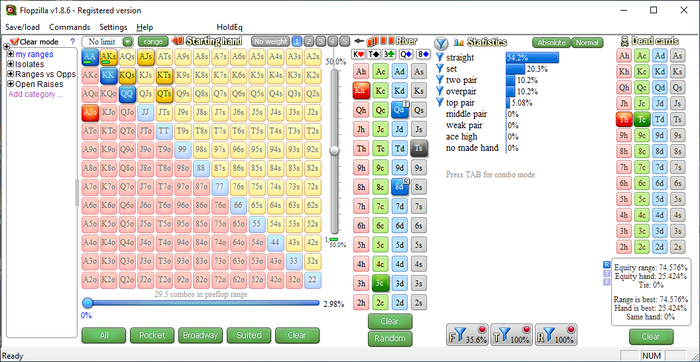
Task: Toggle the Normal statistics mode
Action: click(x=587, y=43)
